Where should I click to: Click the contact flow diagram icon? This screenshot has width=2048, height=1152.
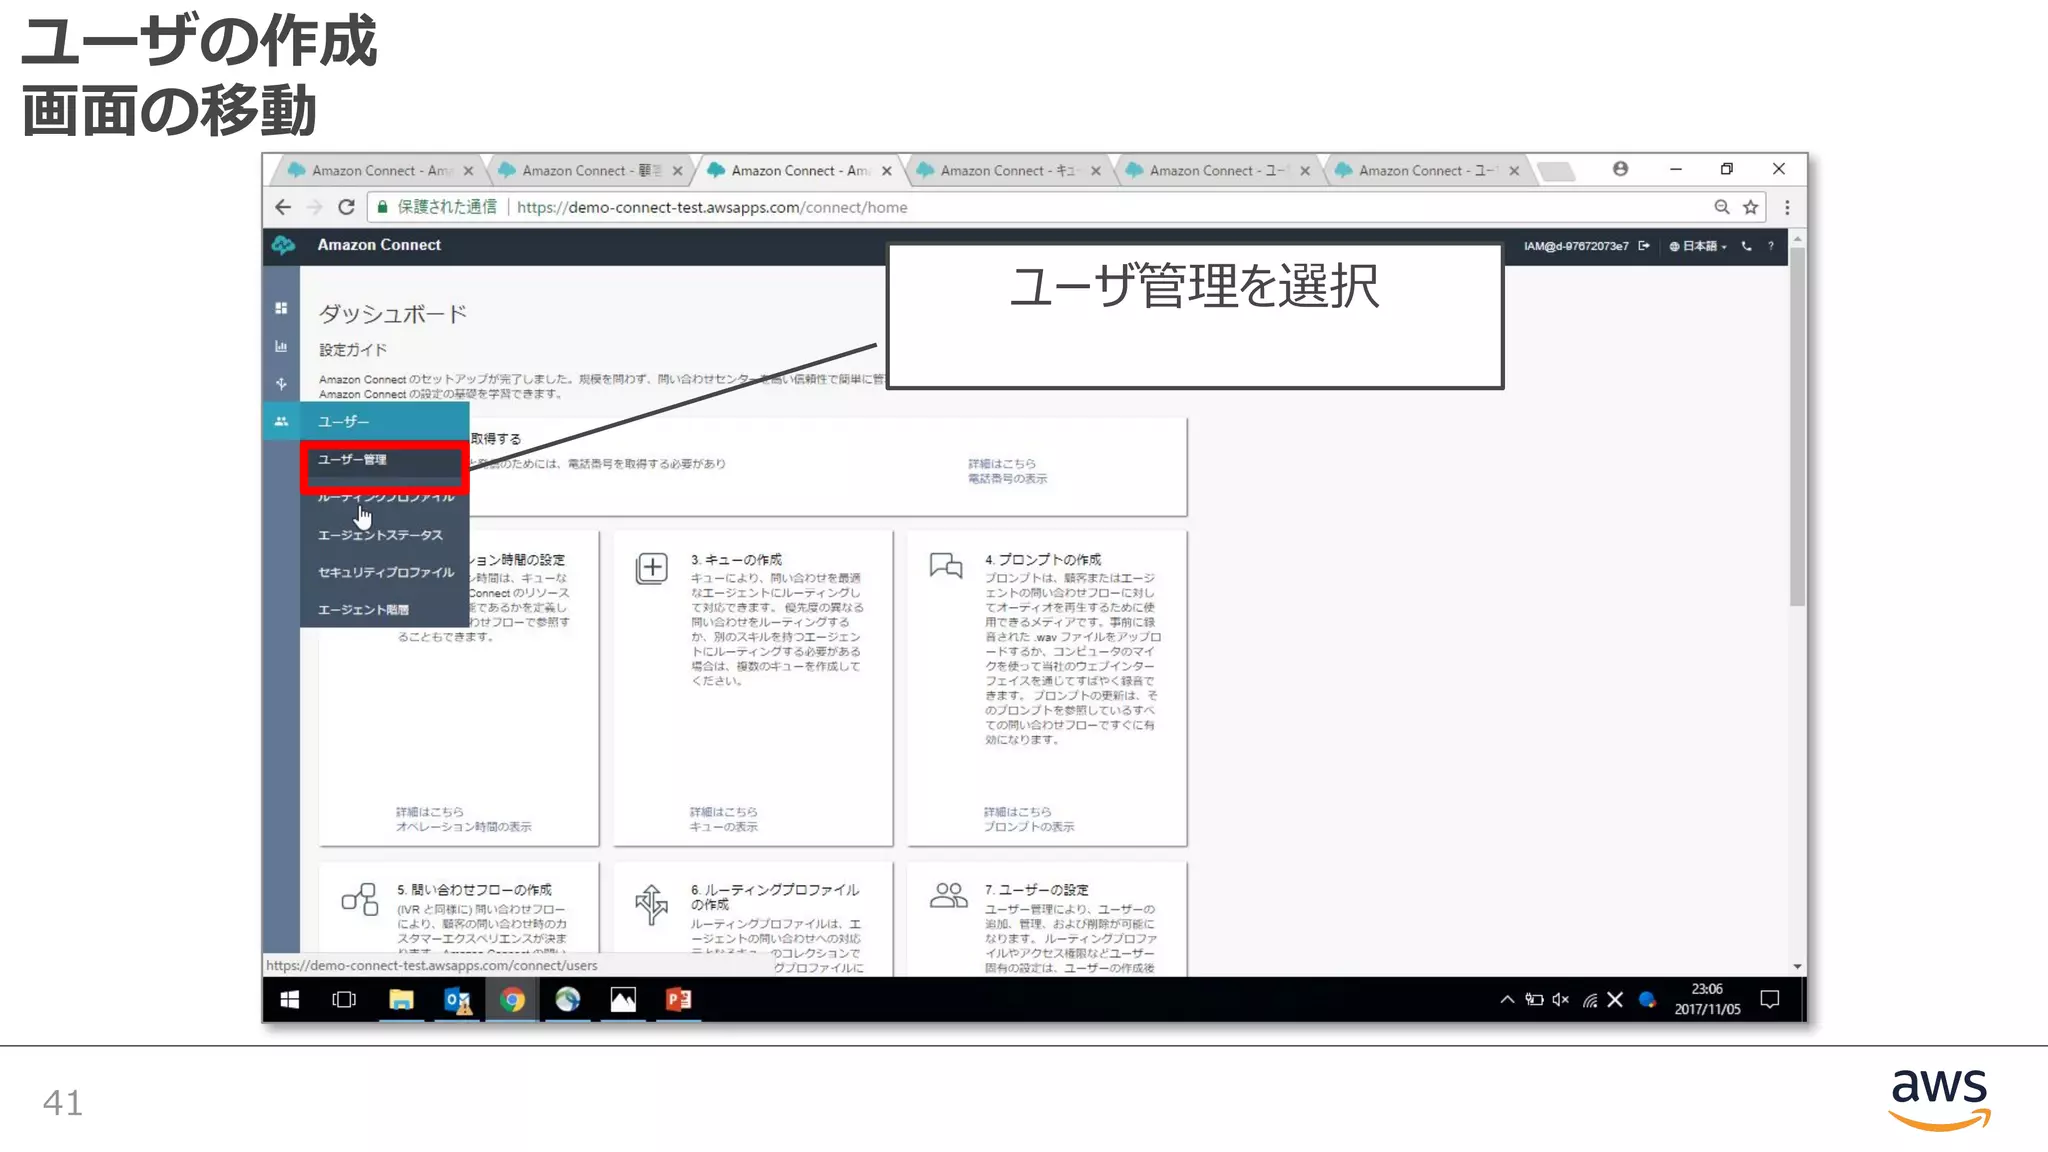coord(360,899)
